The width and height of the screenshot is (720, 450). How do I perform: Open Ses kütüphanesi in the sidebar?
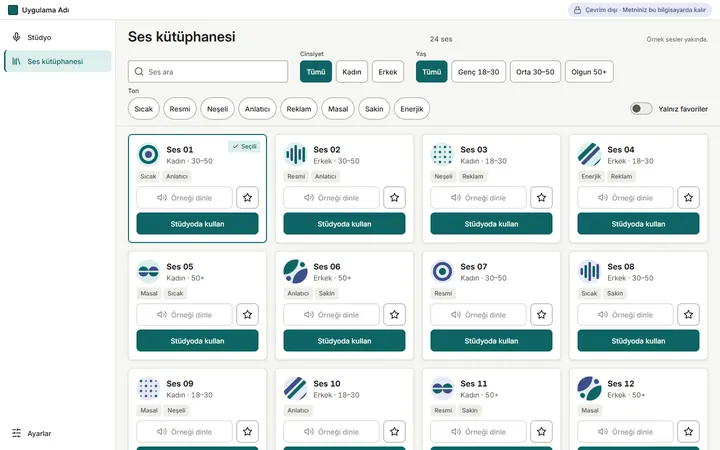(58, 61)
